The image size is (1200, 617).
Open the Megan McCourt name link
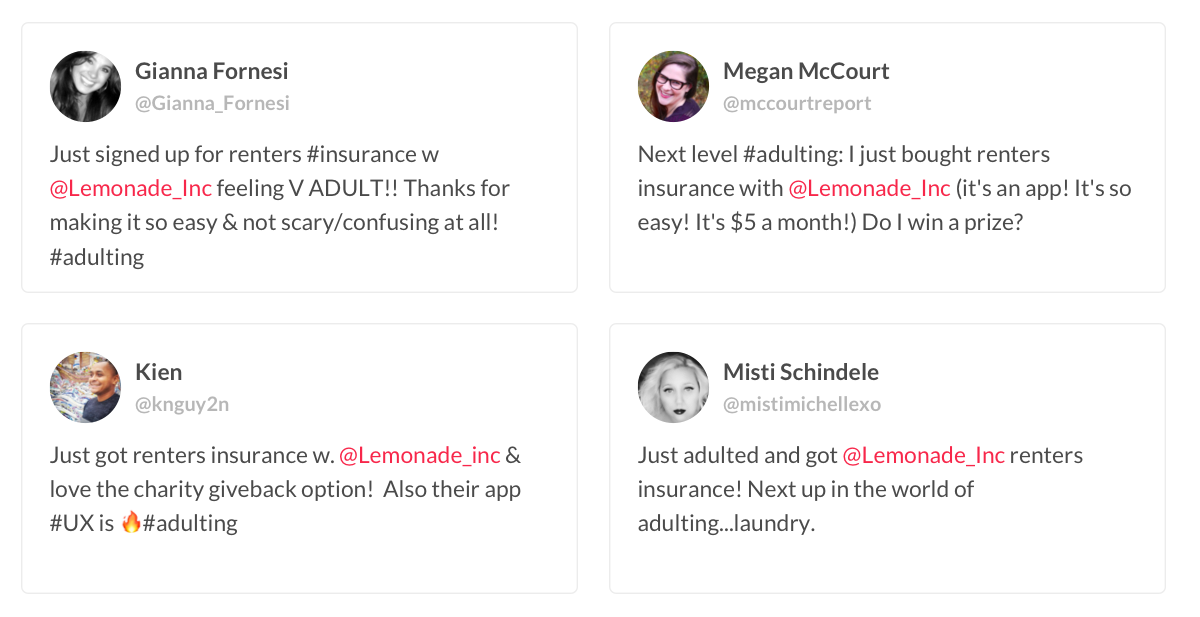tap(805, 71)
